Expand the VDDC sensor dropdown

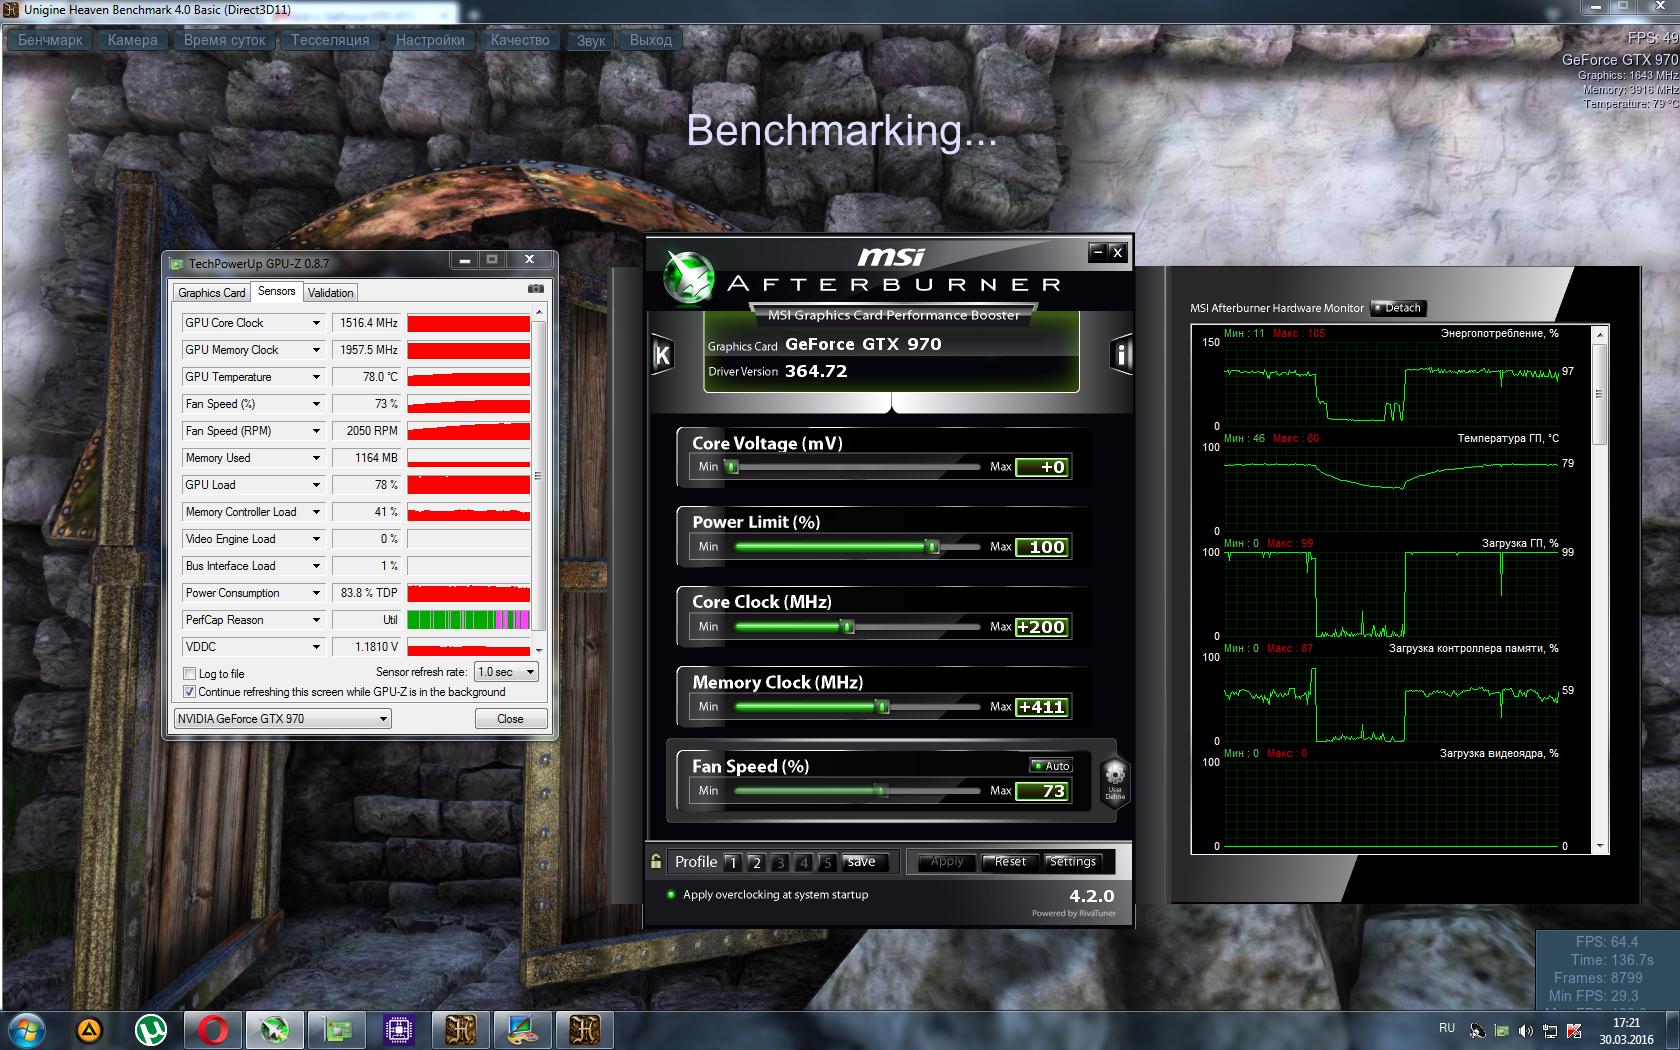pos(316,647)
